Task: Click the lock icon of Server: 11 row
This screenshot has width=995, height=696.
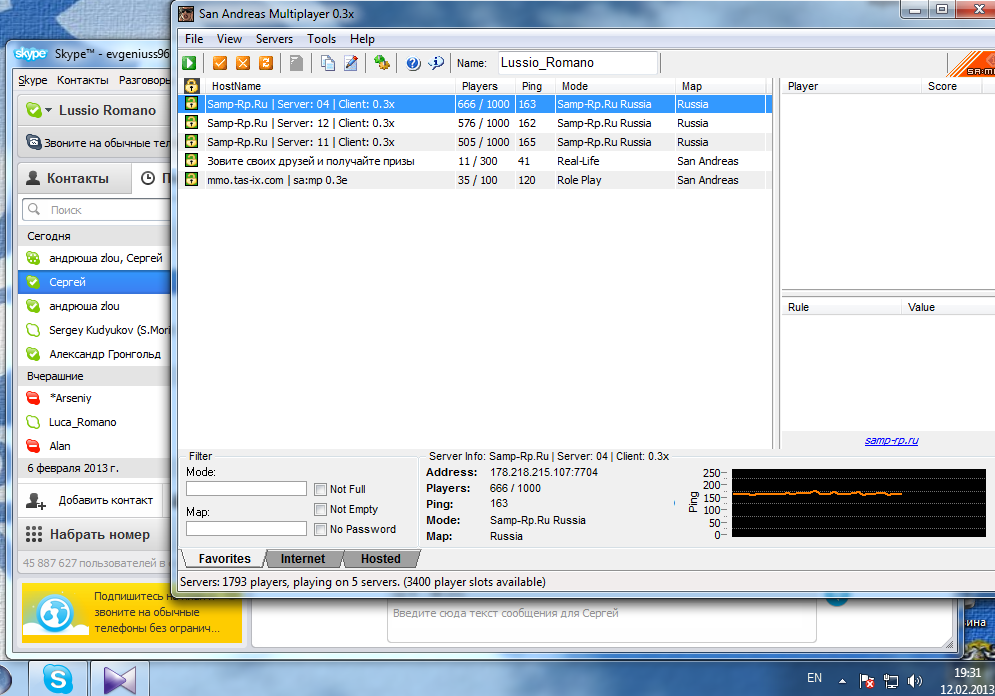Action: click(x=191, y=141)
